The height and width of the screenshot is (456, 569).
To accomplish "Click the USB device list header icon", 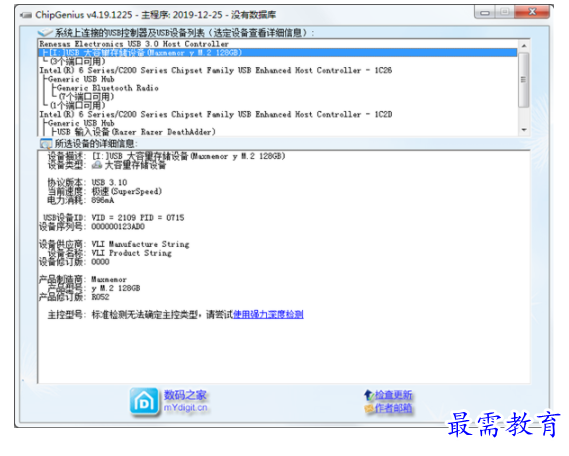I will tap(45, 33).
